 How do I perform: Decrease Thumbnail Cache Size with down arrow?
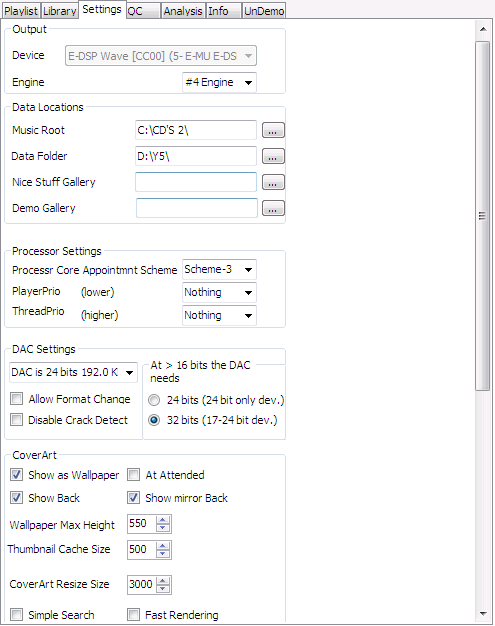coord(162,554)
